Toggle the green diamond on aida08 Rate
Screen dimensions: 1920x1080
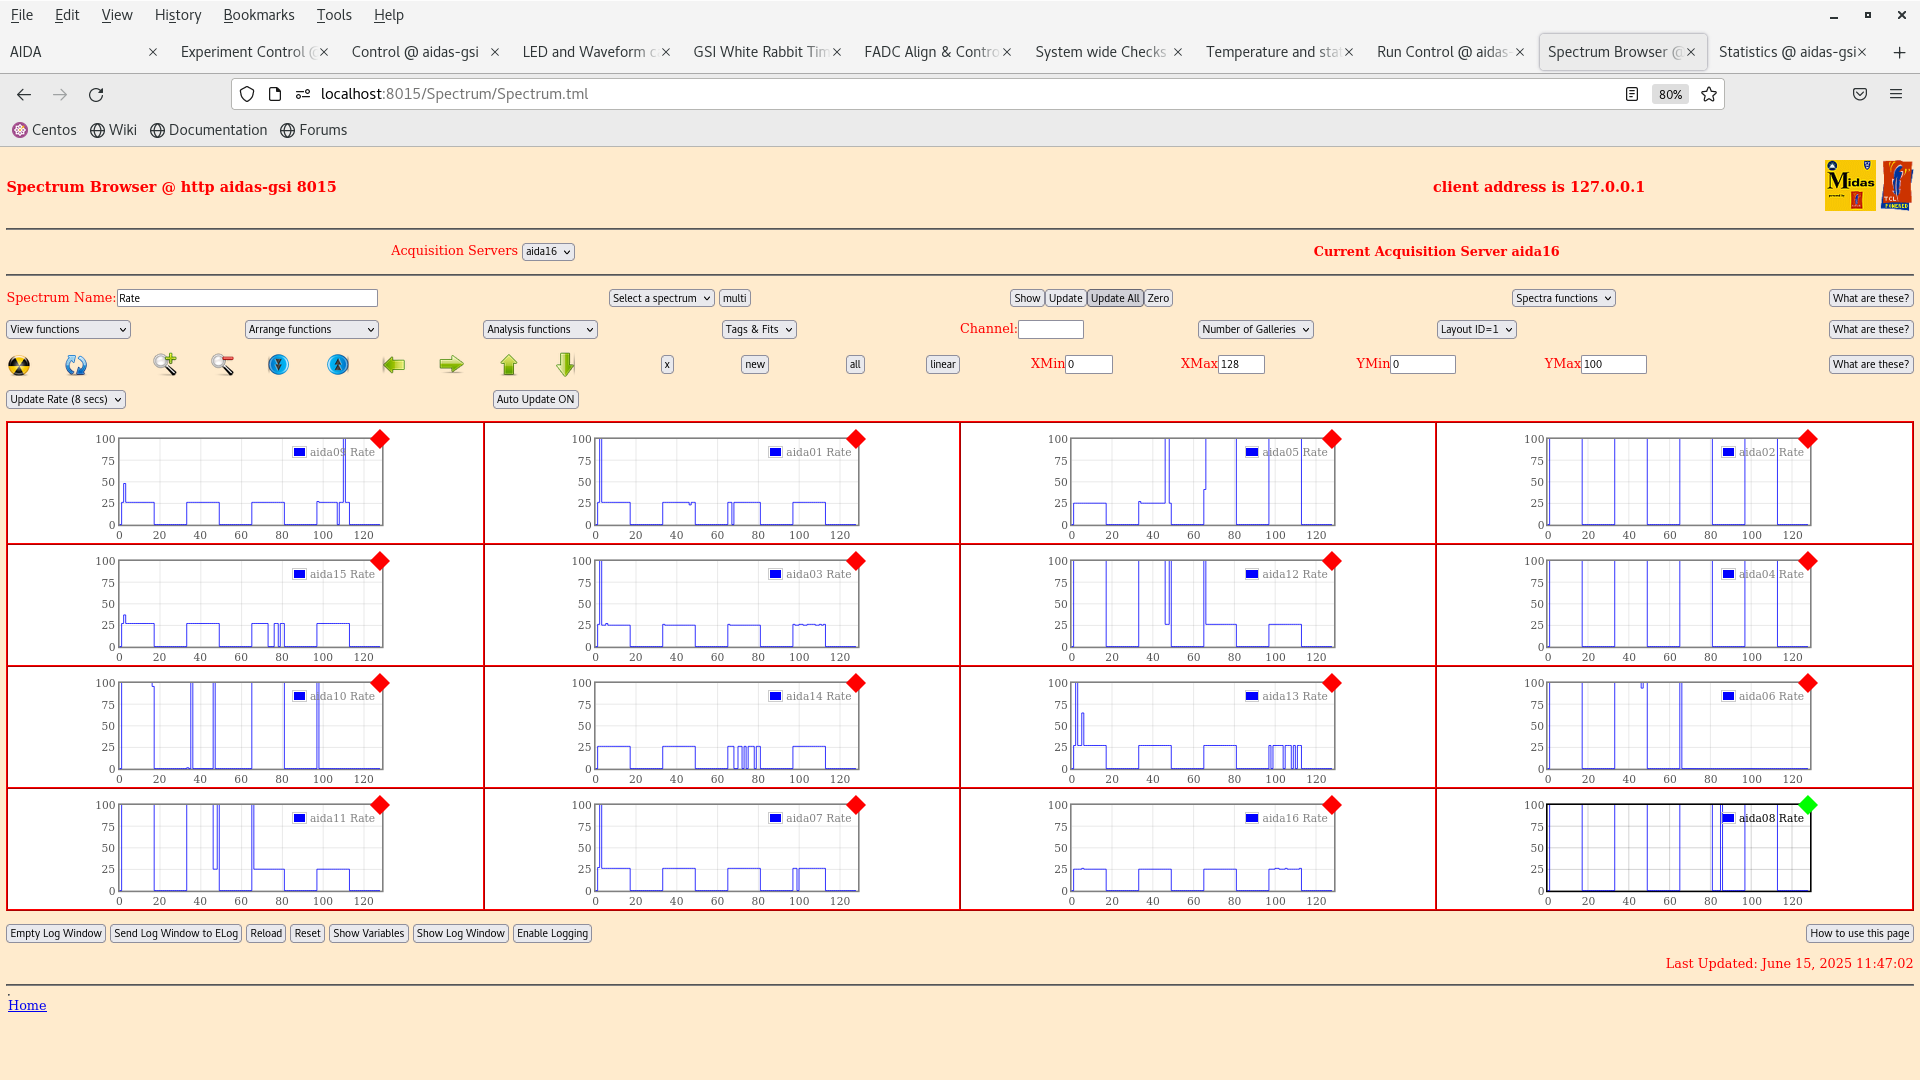tap(1807, 805)
